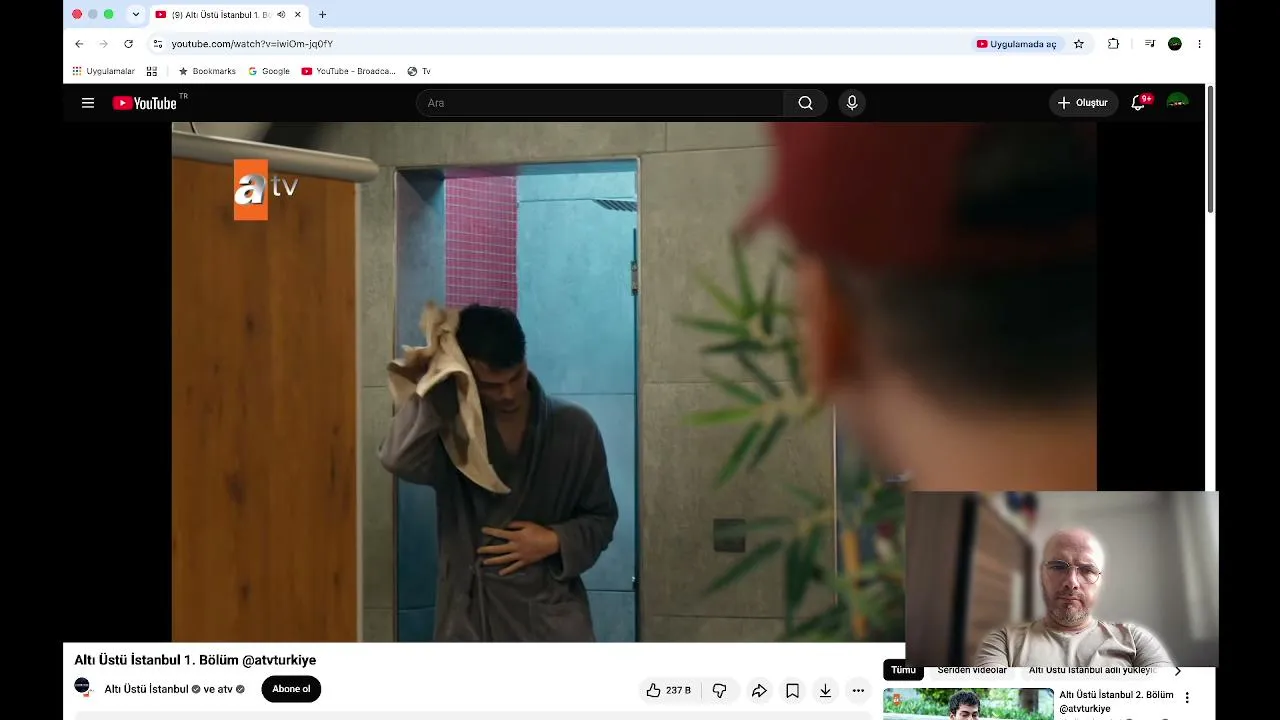Click the video title Altı Üstü İstanbul 1. Bölüm
The image size is (1280, 720).
coord(195,660)
